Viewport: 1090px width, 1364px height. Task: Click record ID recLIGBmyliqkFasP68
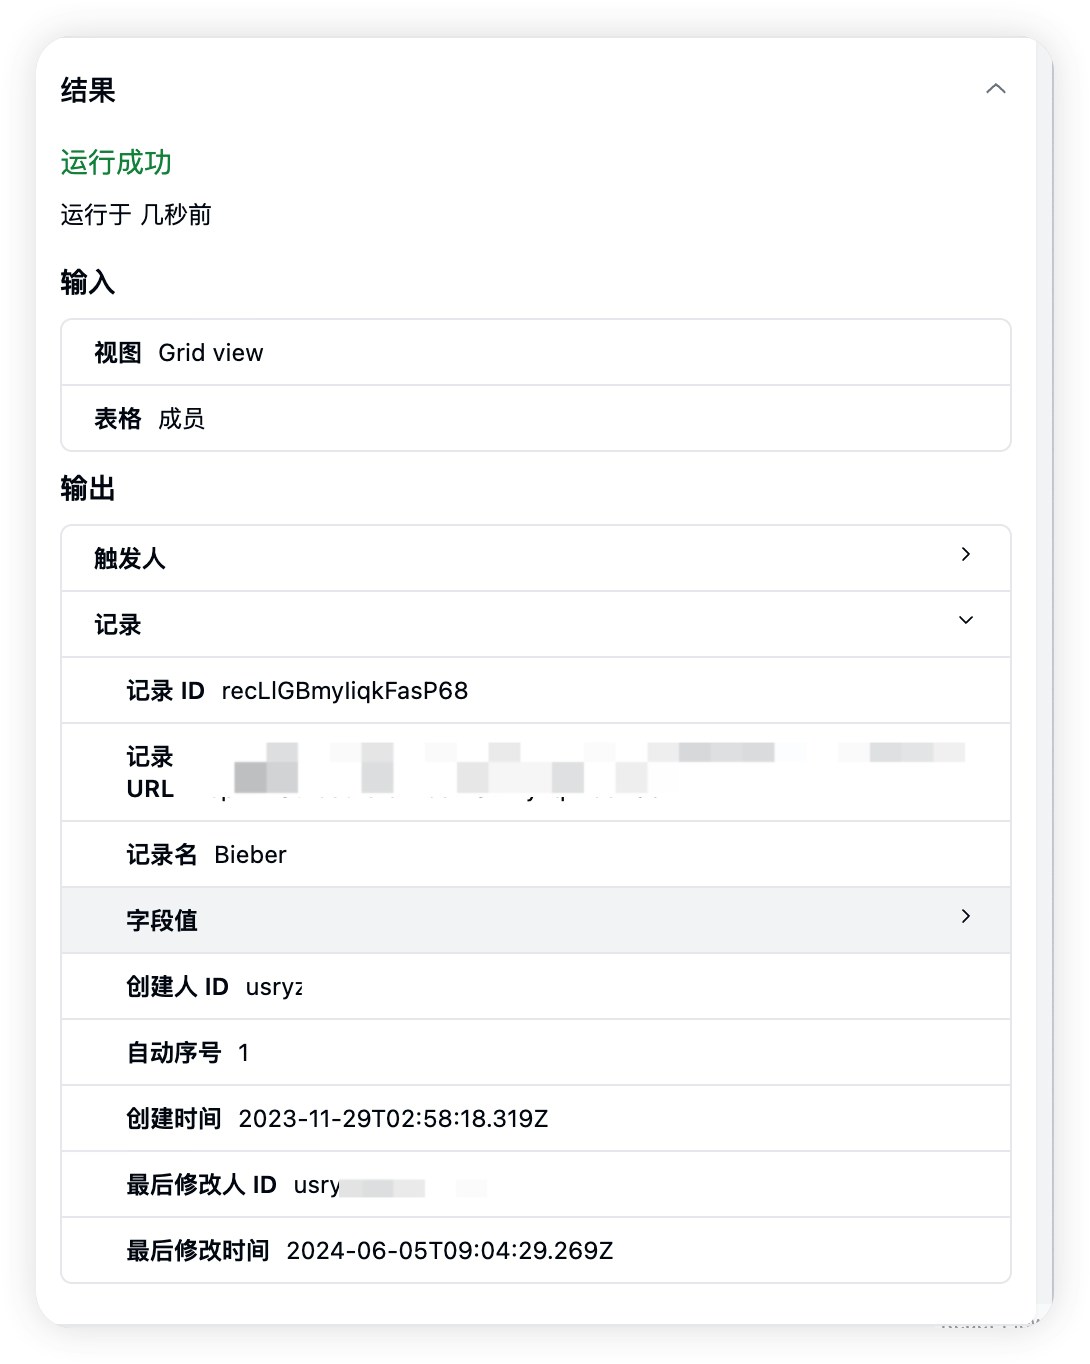tap(344, 691)
